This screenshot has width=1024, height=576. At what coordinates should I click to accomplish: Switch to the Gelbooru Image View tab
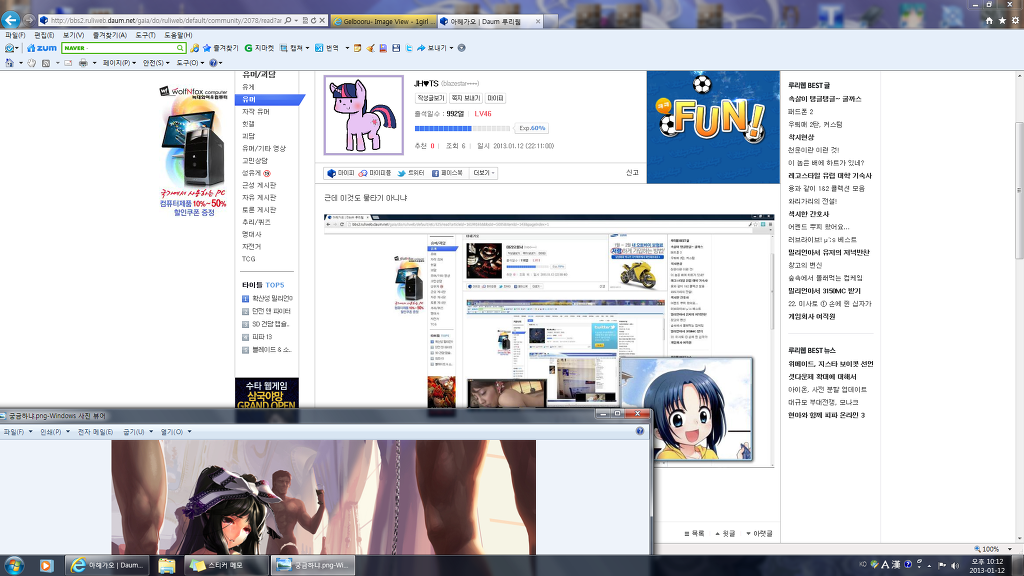383,20
